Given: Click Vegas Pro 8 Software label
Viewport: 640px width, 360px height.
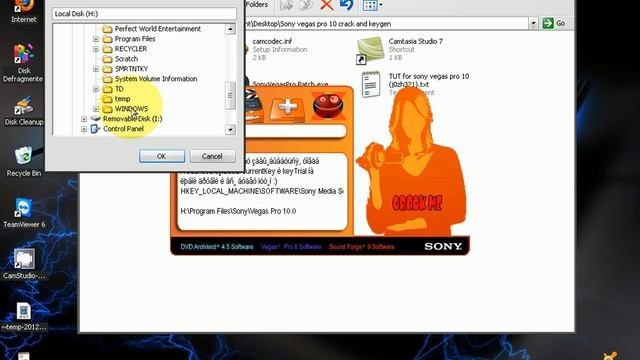Looking at the screenshot, I should pyautogui.click(x=291, y=247).
